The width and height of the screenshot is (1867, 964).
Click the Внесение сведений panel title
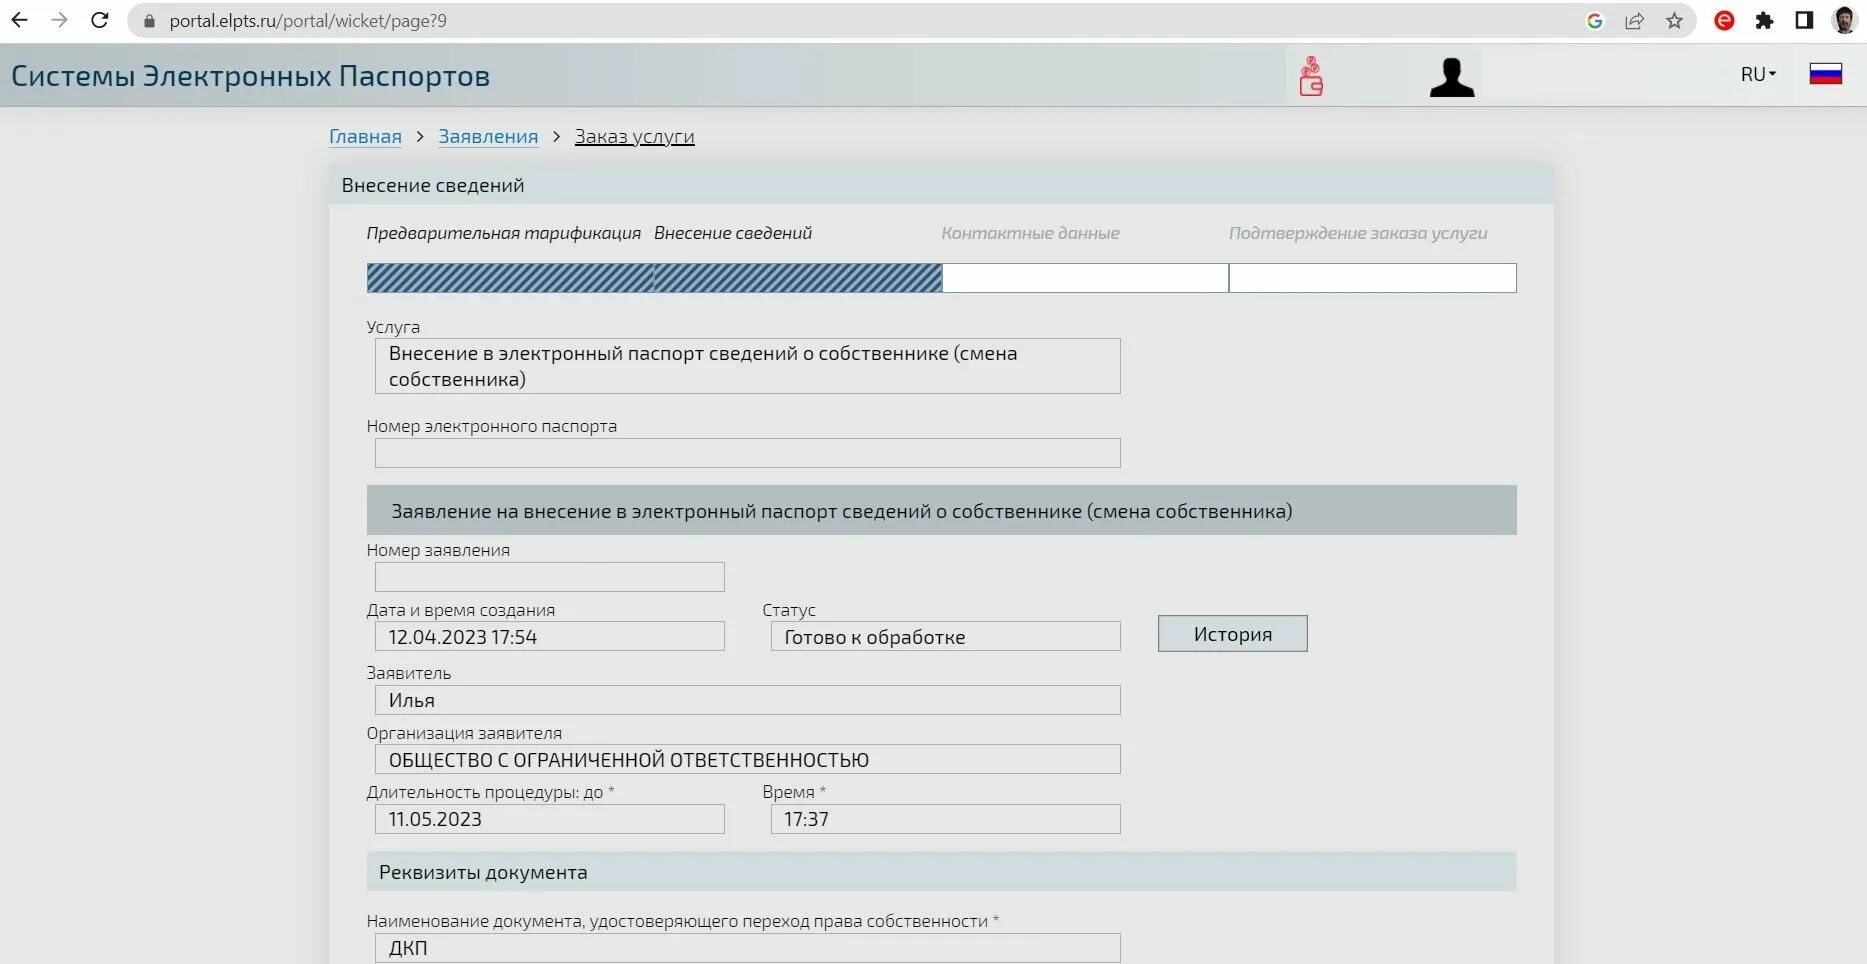(433, 185)
